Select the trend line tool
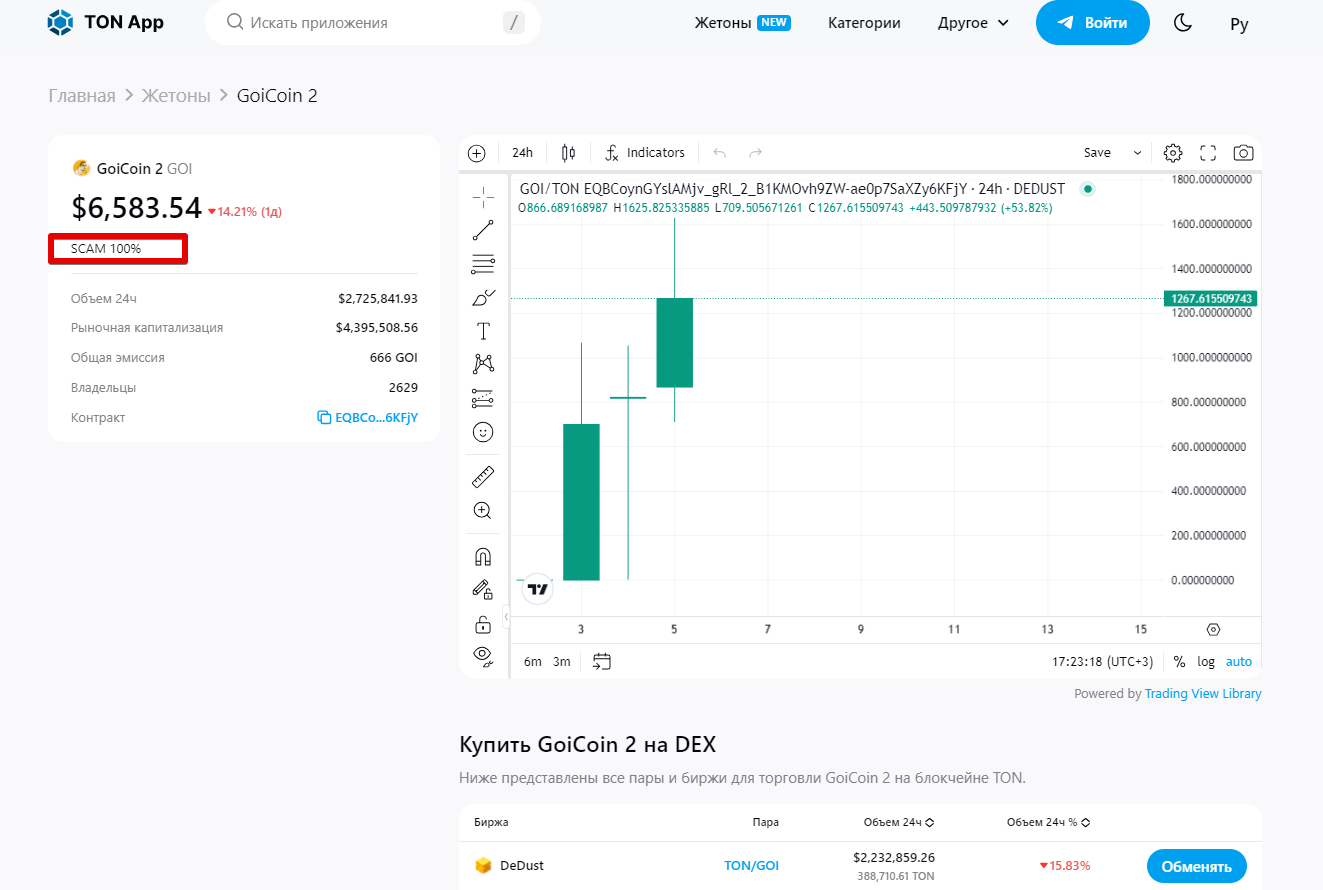This screenshot has height=890, width=1323. (x=483, y=230)
